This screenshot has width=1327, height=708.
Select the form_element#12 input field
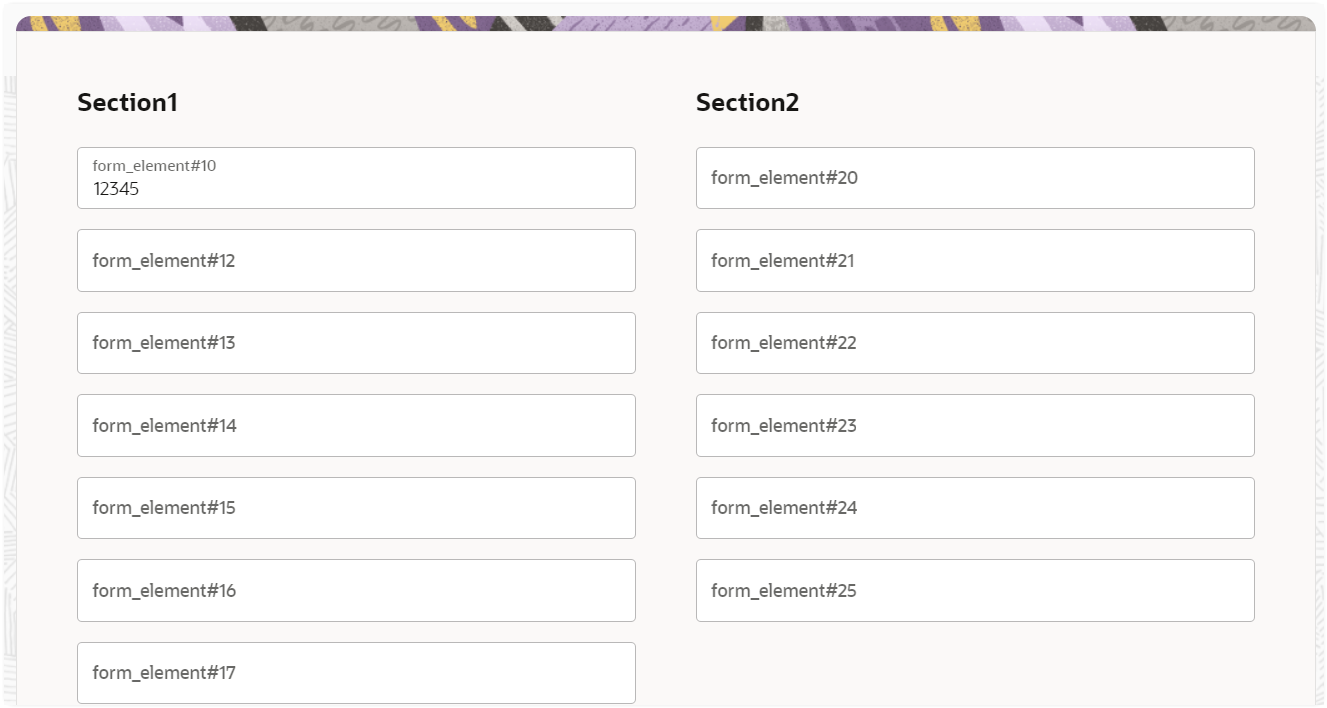click(356, 260)
